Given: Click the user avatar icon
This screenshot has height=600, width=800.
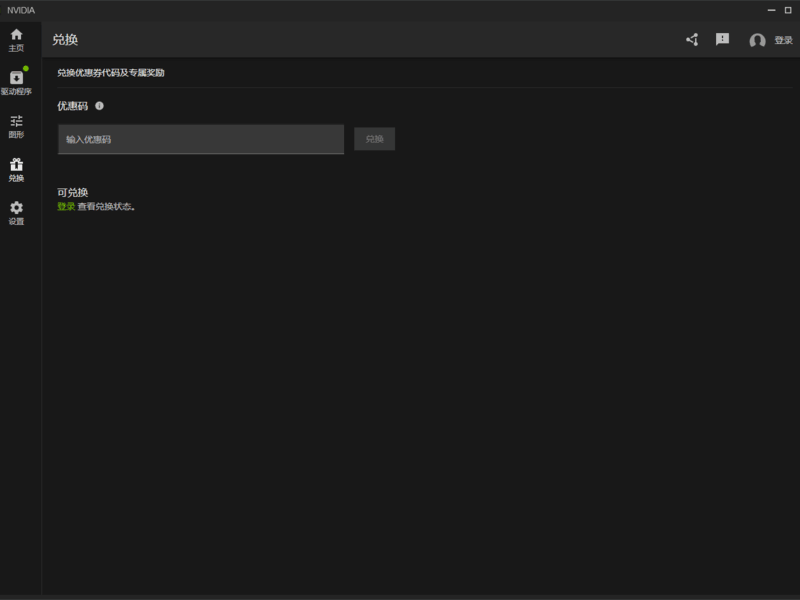Looking at the screenshot, I should tap(757, 40).
